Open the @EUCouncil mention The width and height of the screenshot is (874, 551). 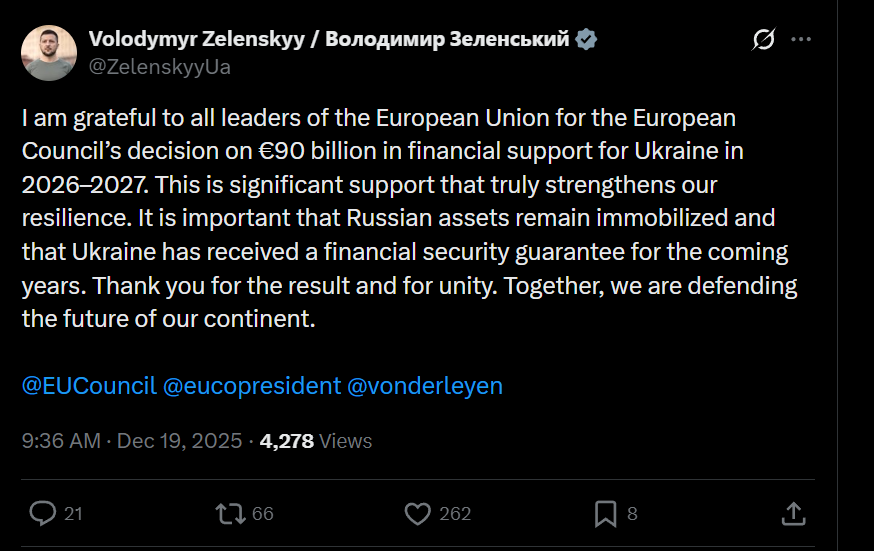click(89, 386)
